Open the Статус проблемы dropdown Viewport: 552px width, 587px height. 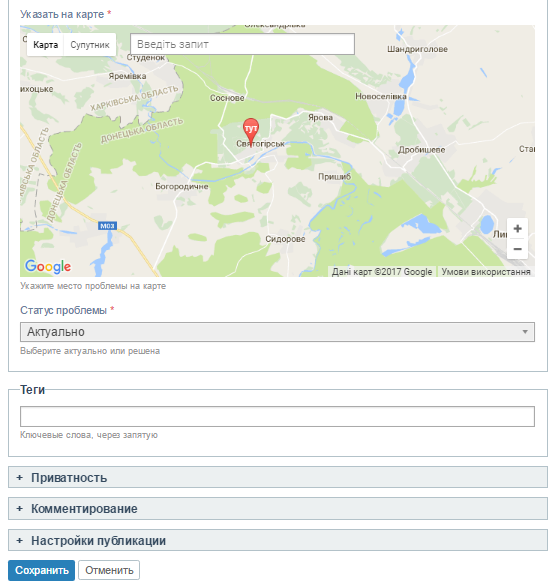277,332
